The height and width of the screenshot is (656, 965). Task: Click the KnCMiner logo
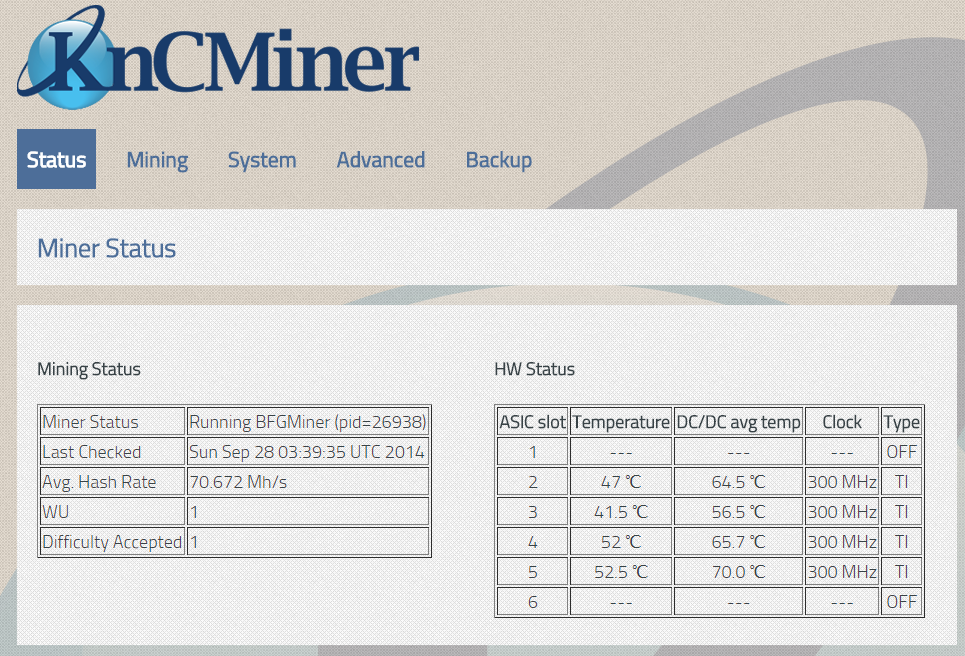click(218, 57)
